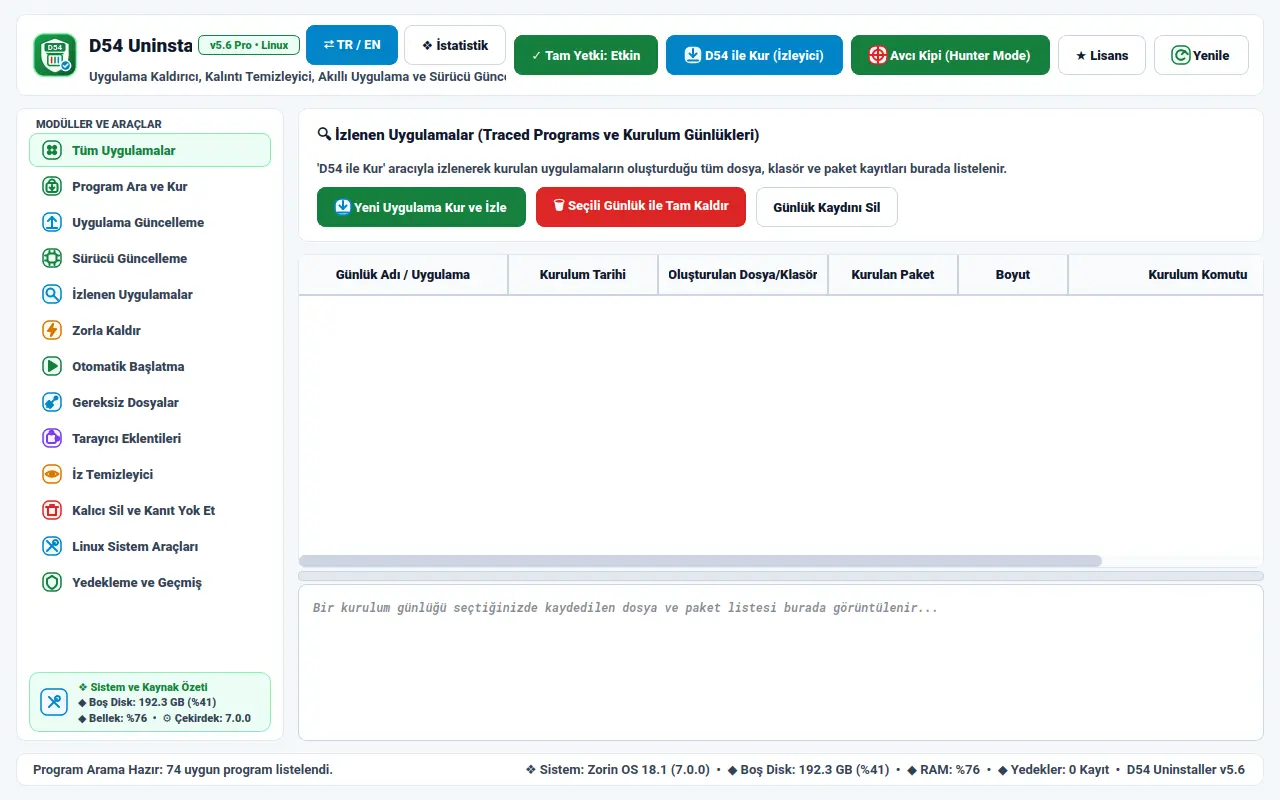Sort by Kurulum Komutu column header
Screen dimensions: 1280x800
coord(1166,274)
